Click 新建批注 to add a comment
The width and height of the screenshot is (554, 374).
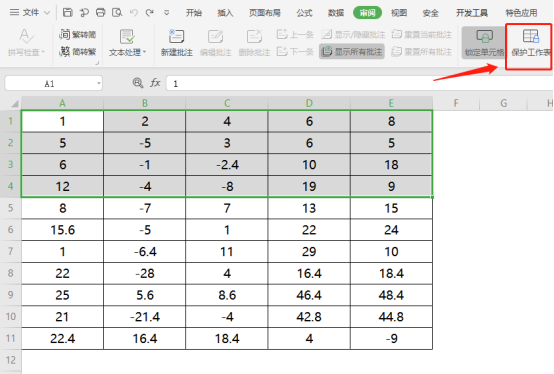(176, 43)
